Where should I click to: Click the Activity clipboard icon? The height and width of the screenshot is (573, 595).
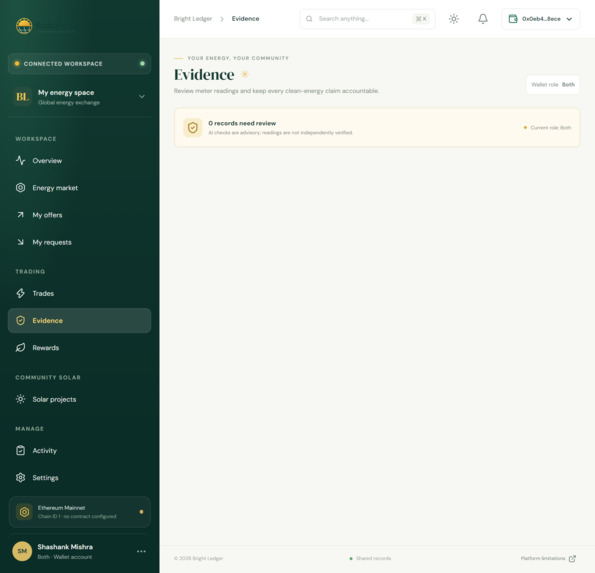[20, 450]
